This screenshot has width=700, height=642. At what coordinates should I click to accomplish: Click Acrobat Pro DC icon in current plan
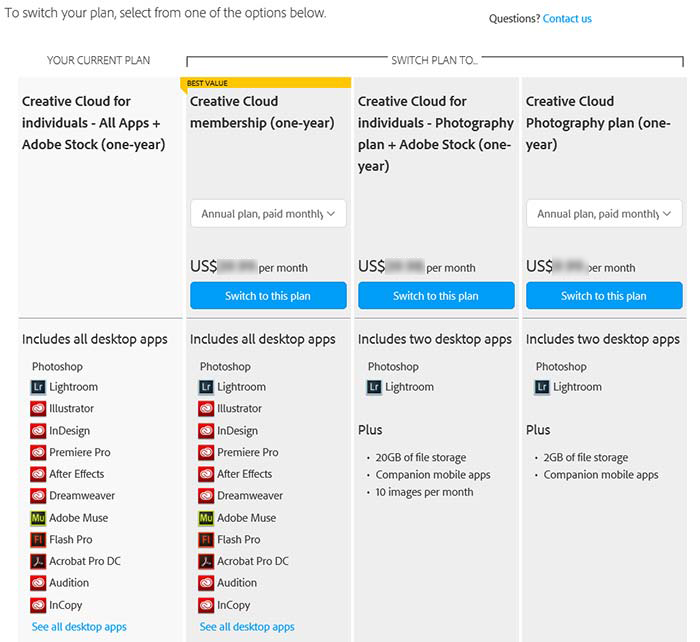point(38,562)
